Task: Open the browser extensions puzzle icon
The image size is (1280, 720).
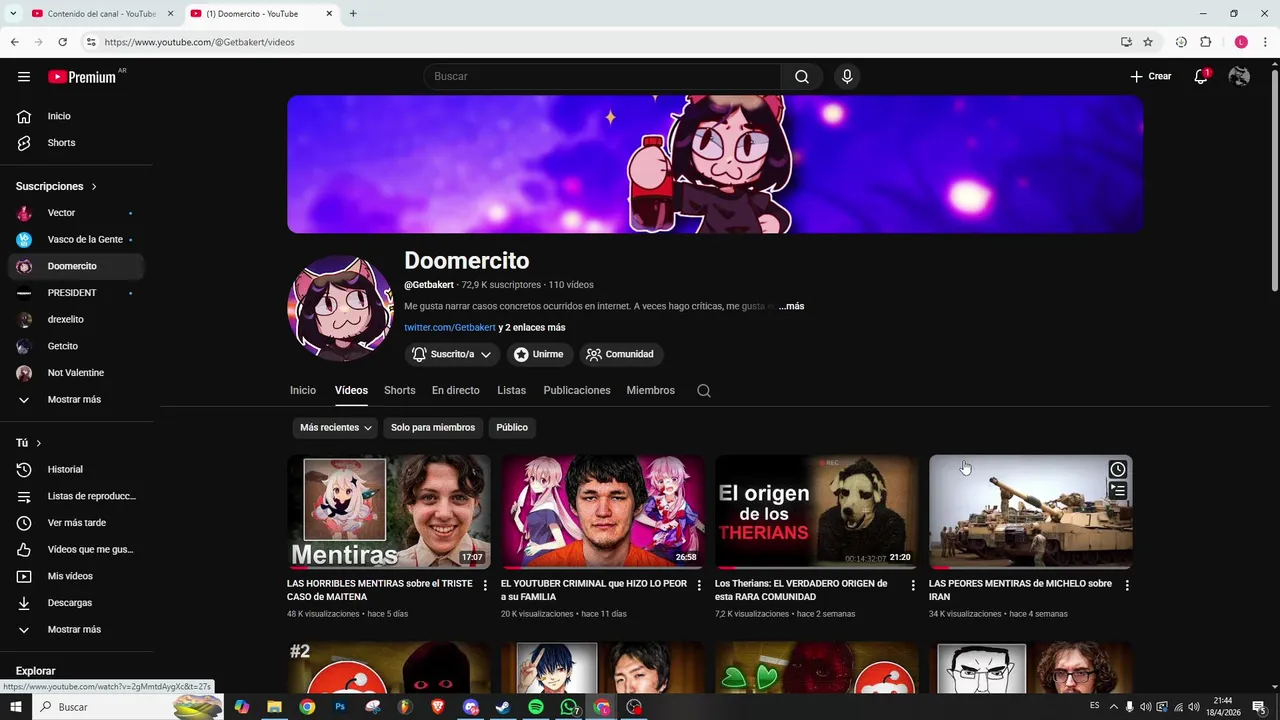Action: (x=1205, y=42)
